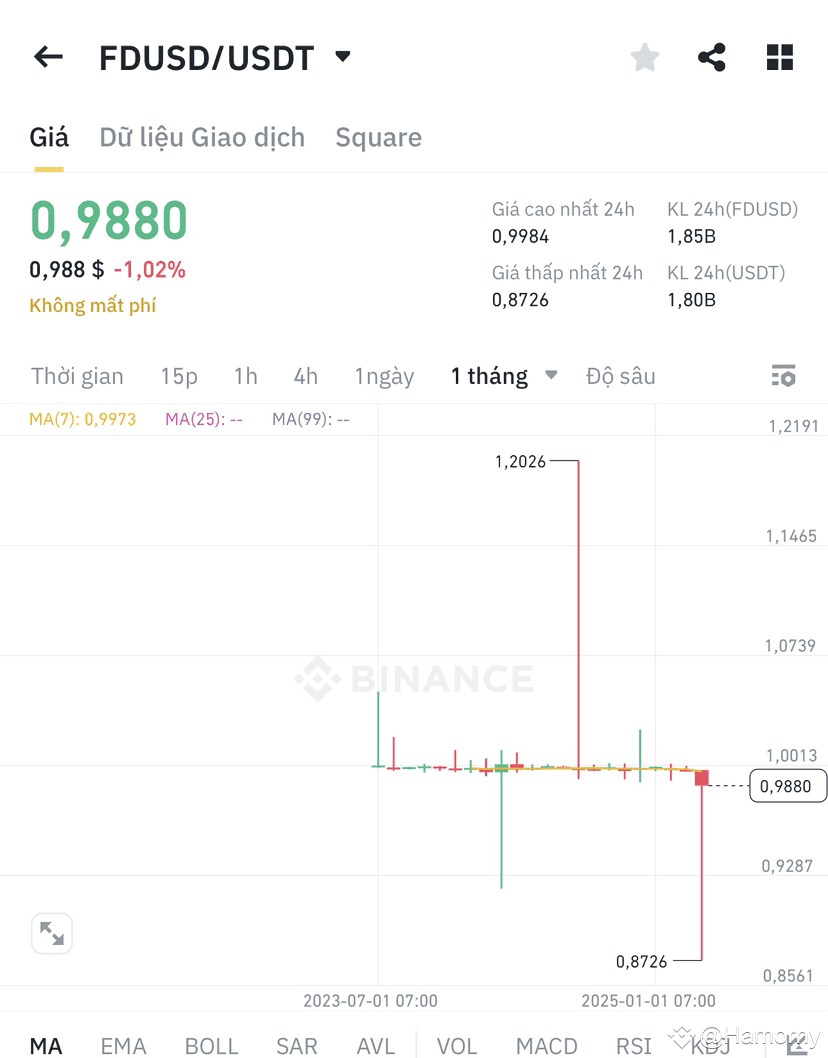This screenshot has width=828, height=1058.
Task: Select the 1ngày interval
Action: (385, 377)
